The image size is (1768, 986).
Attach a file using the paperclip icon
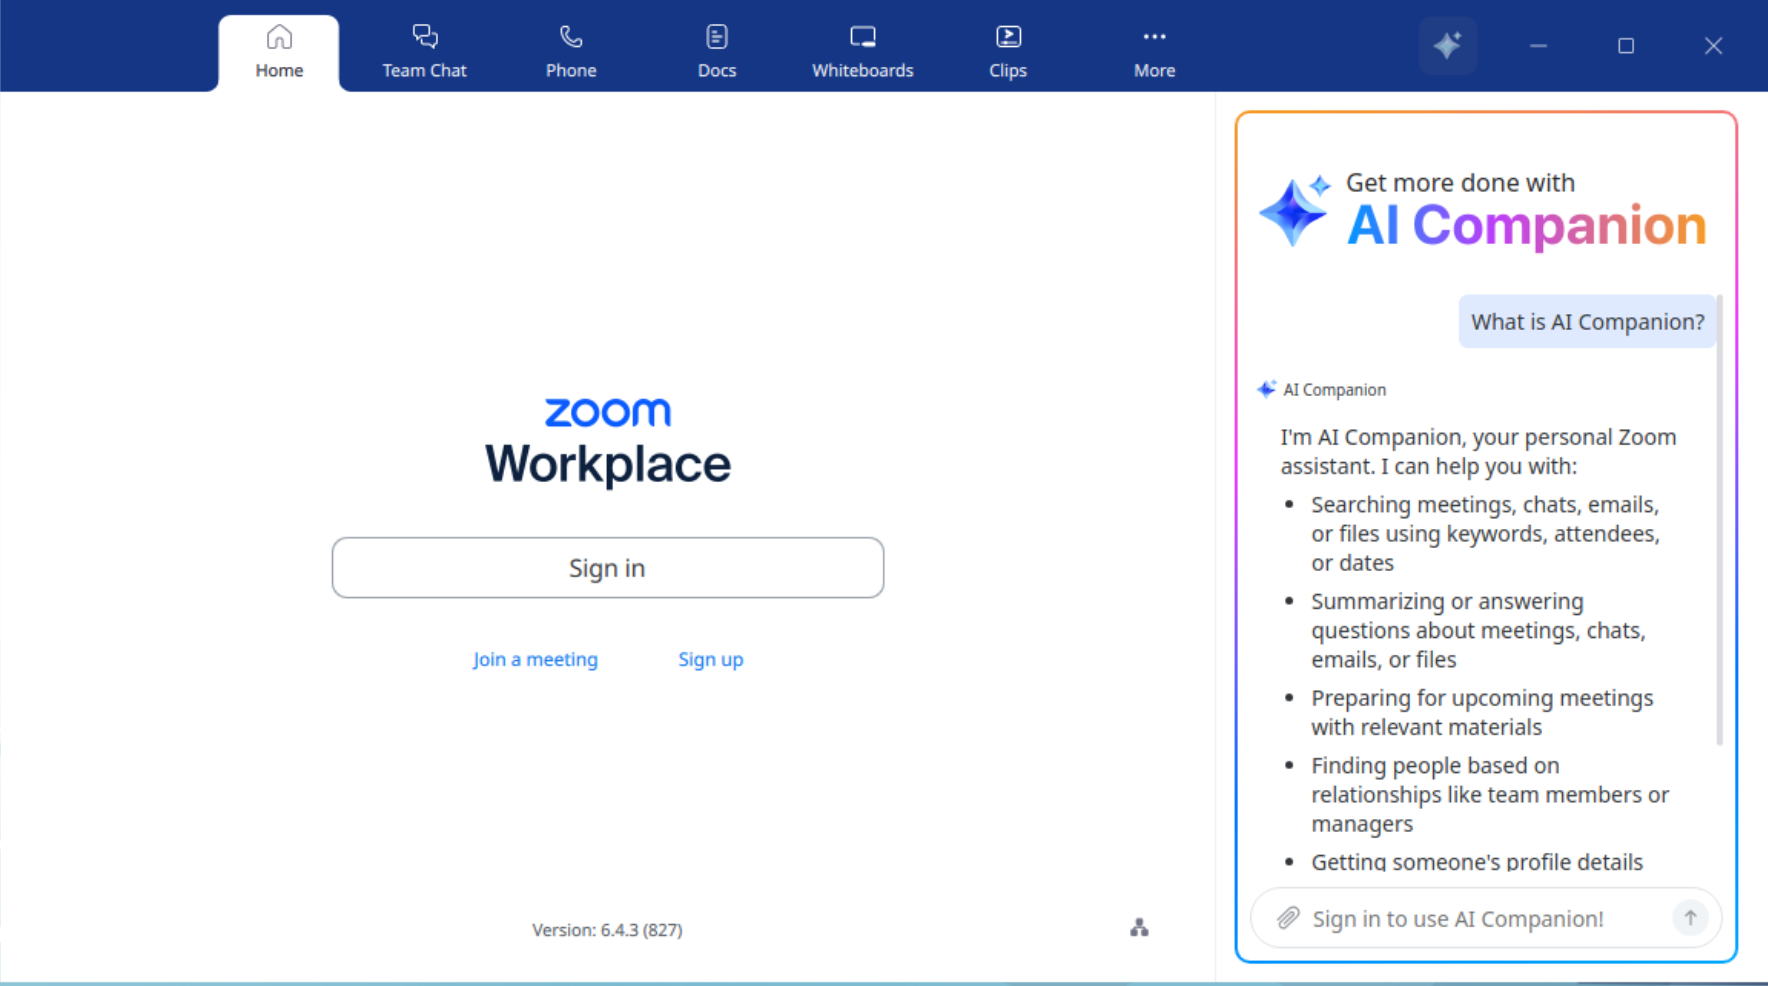click(1290, 918)
